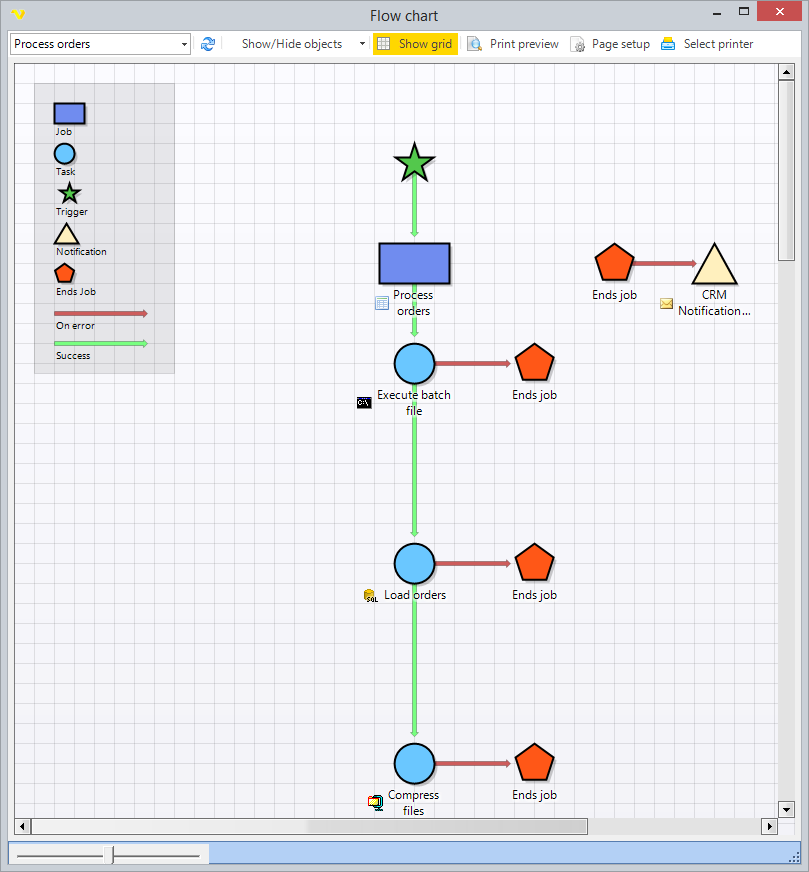
Task: Toggle the Show grid button
Action: [x=415, y=44]
